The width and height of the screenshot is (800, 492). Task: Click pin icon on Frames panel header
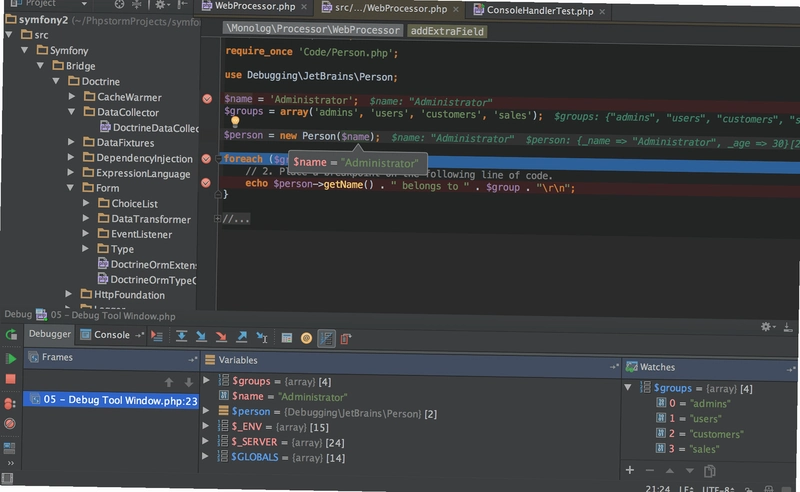192,360
